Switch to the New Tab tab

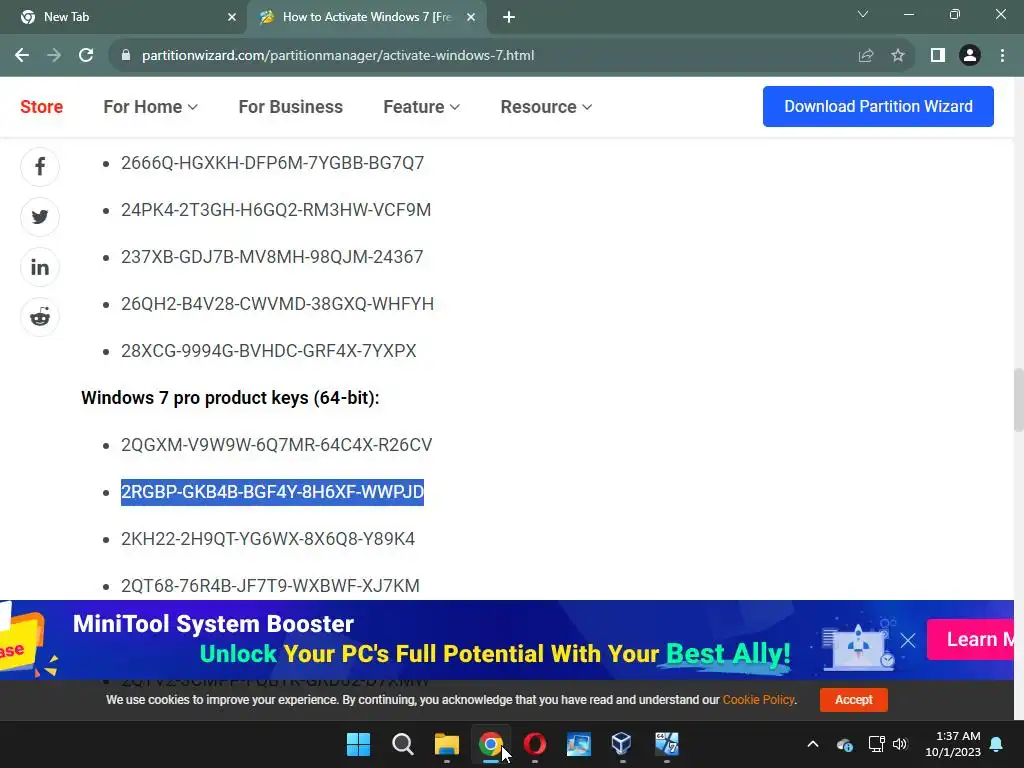[x=123, y=17]
